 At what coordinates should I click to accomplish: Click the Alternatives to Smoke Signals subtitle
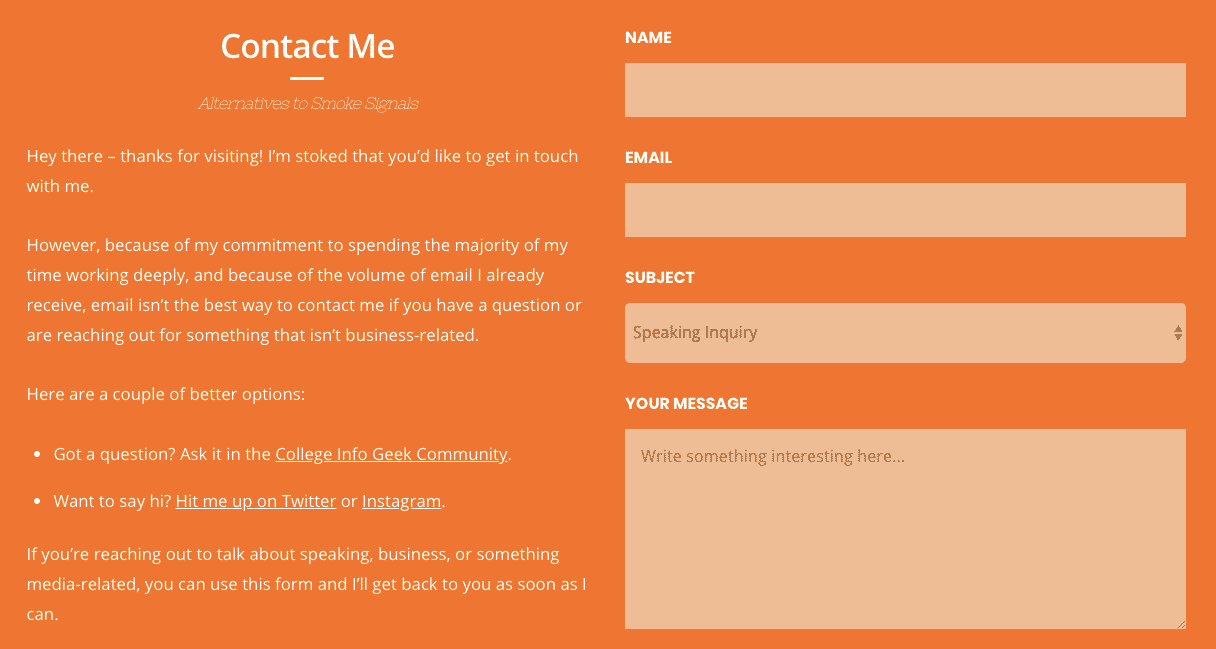tap(308, 103)
